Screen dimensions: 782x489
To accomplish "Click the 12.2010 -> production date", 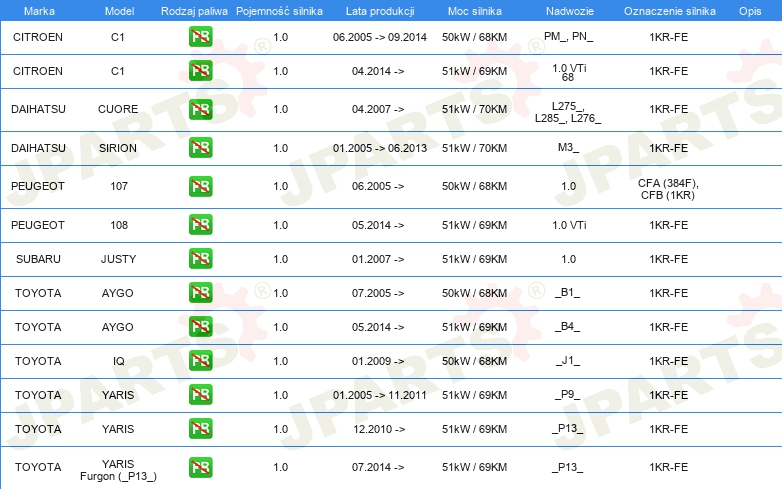I will [379, 429].
